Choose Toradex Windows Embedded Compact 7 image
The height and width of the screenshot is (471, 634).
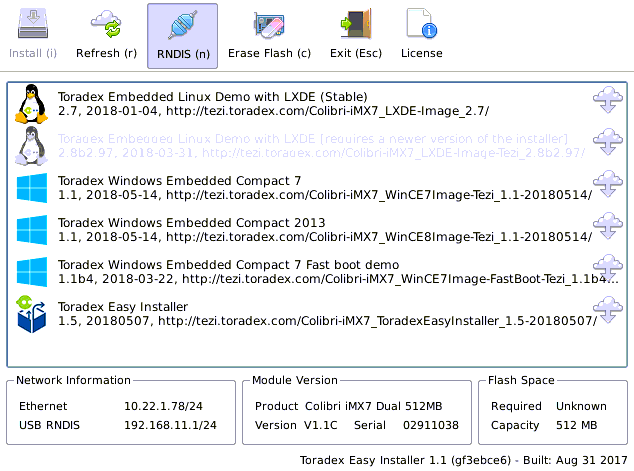[300, 187]
